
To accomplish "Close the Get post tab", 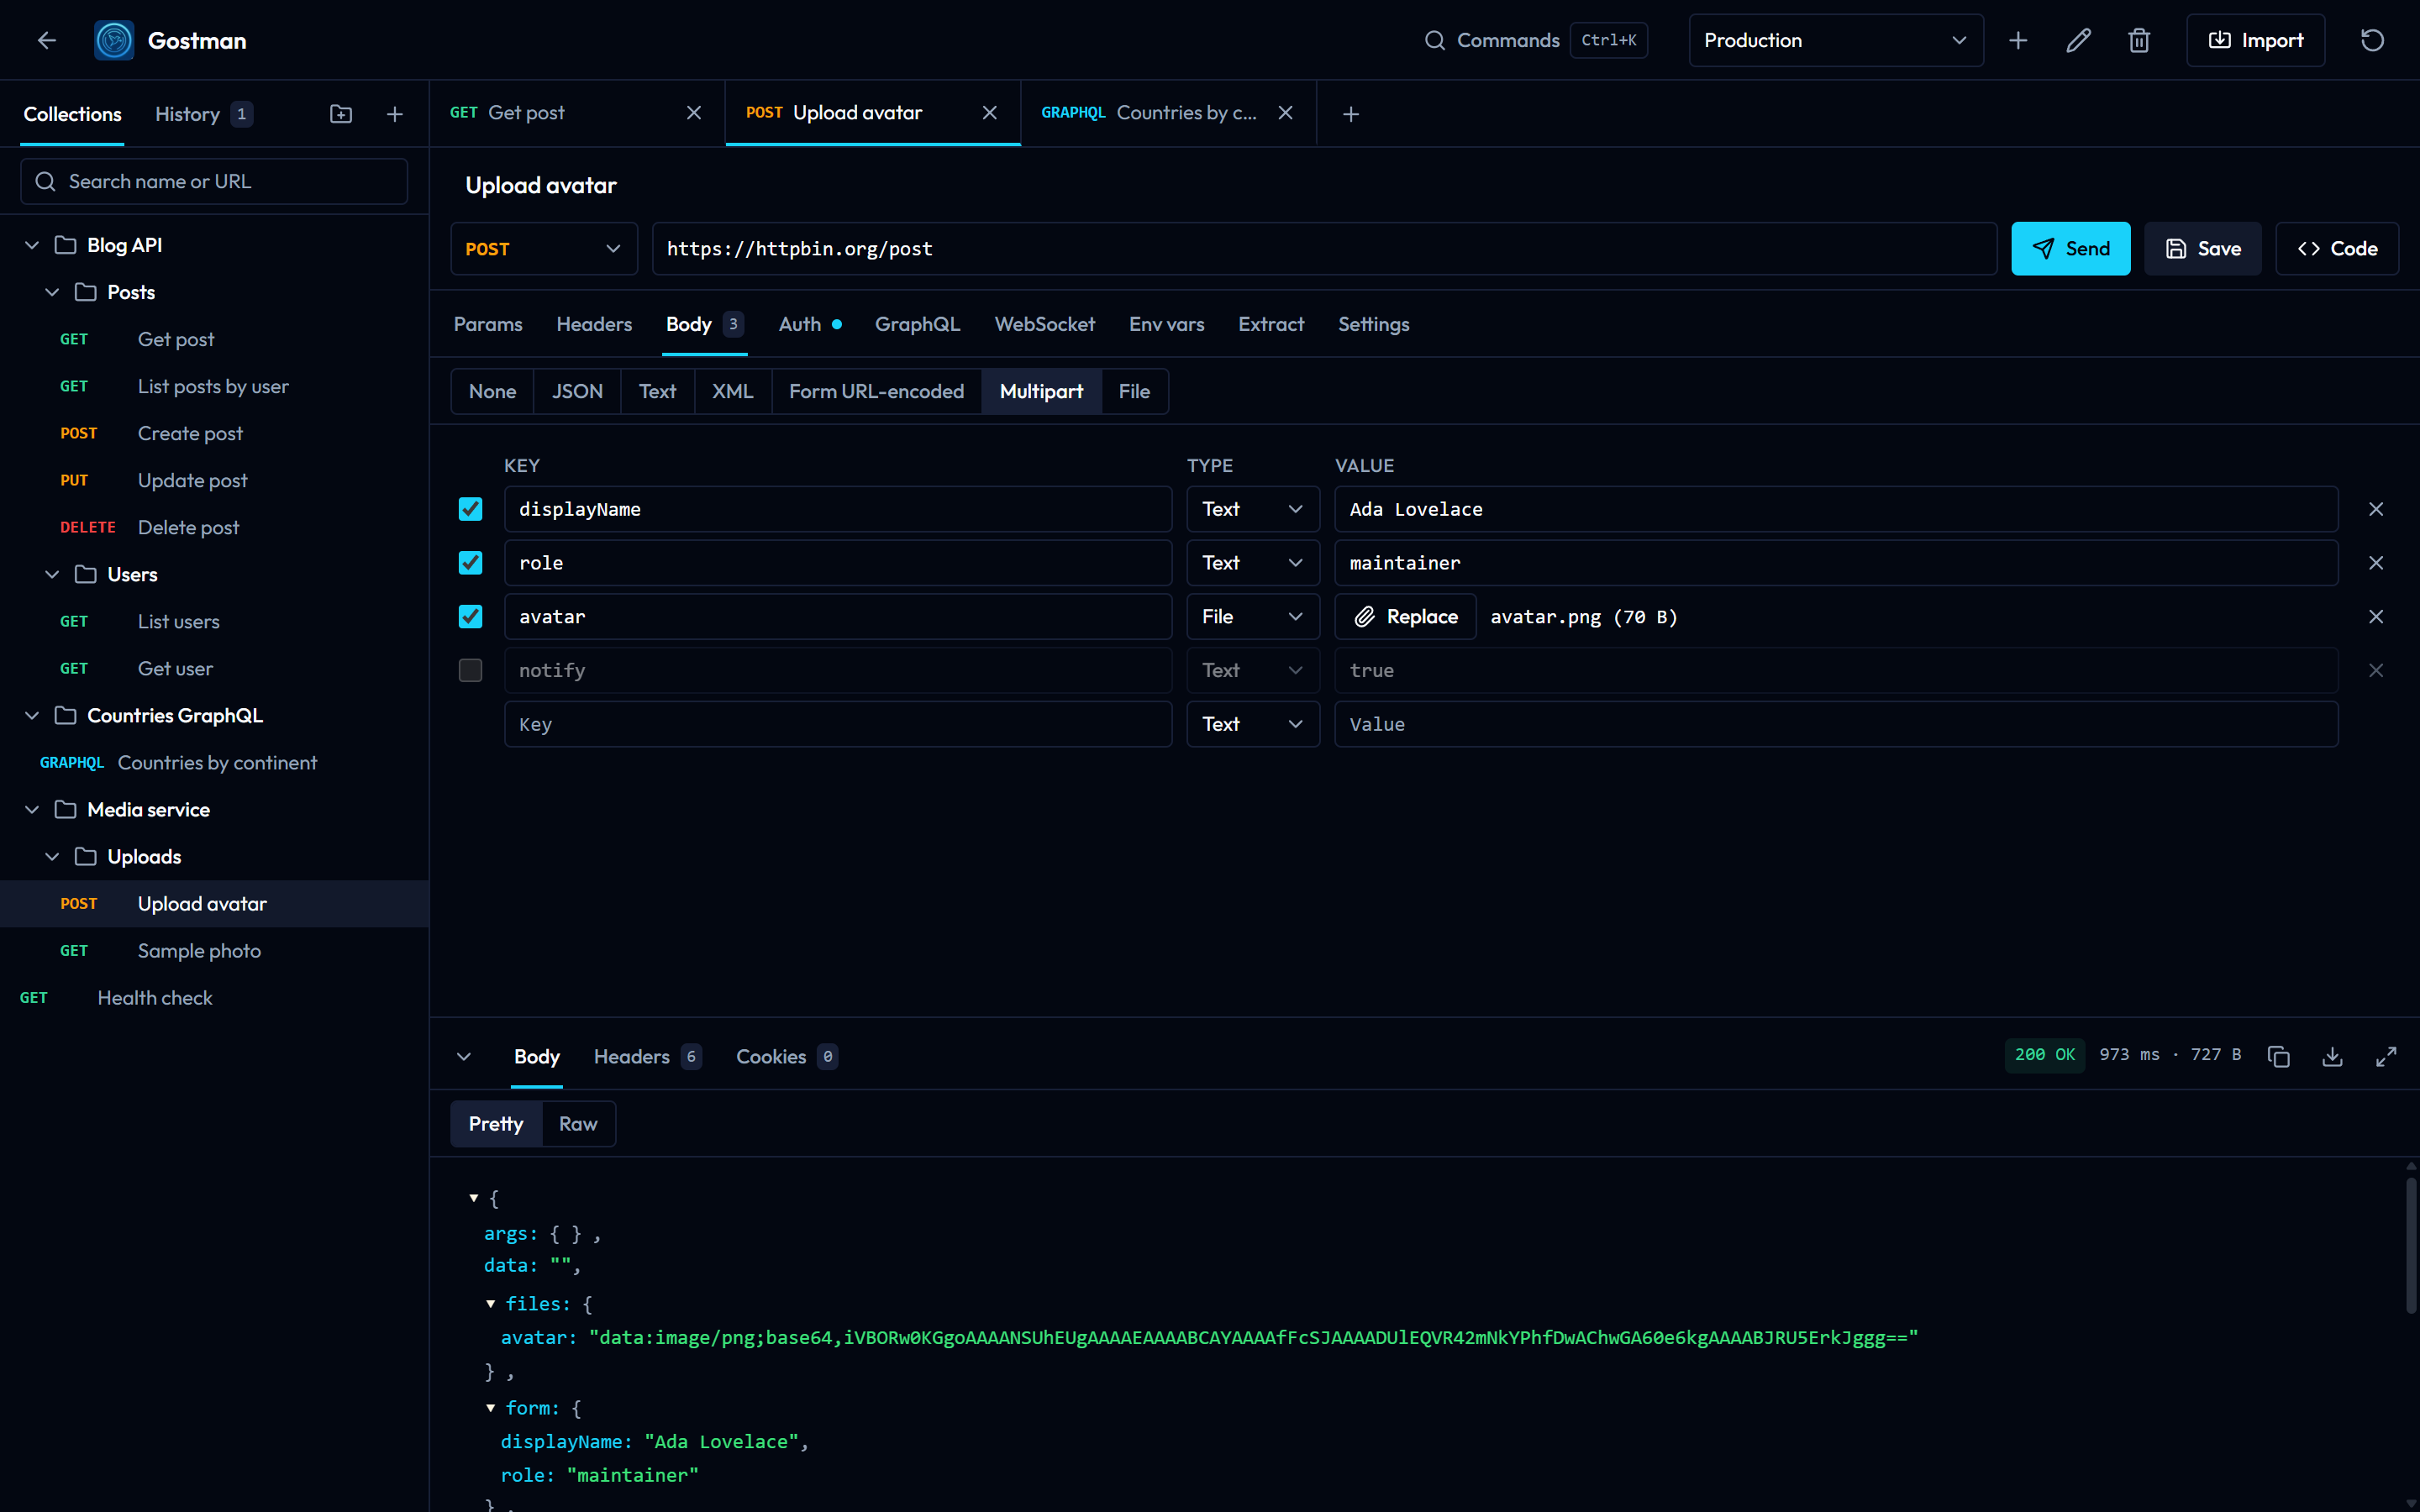I will click(694, 113).
